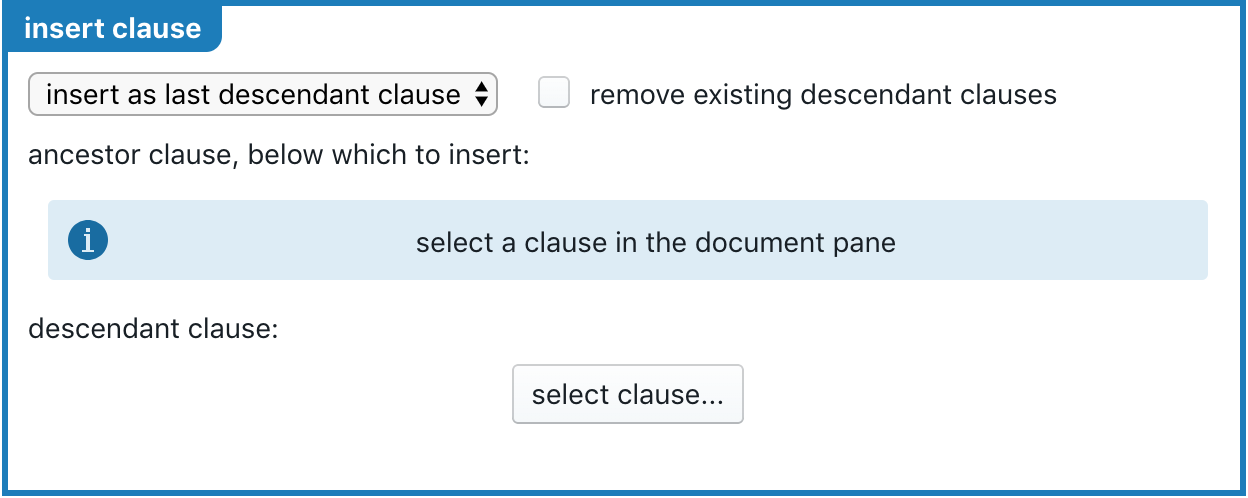The height and width of the screenshot is (498, 1248).
Task: Click the 'remove existing descendant clauses' label text
Action: tap(823, 95)
